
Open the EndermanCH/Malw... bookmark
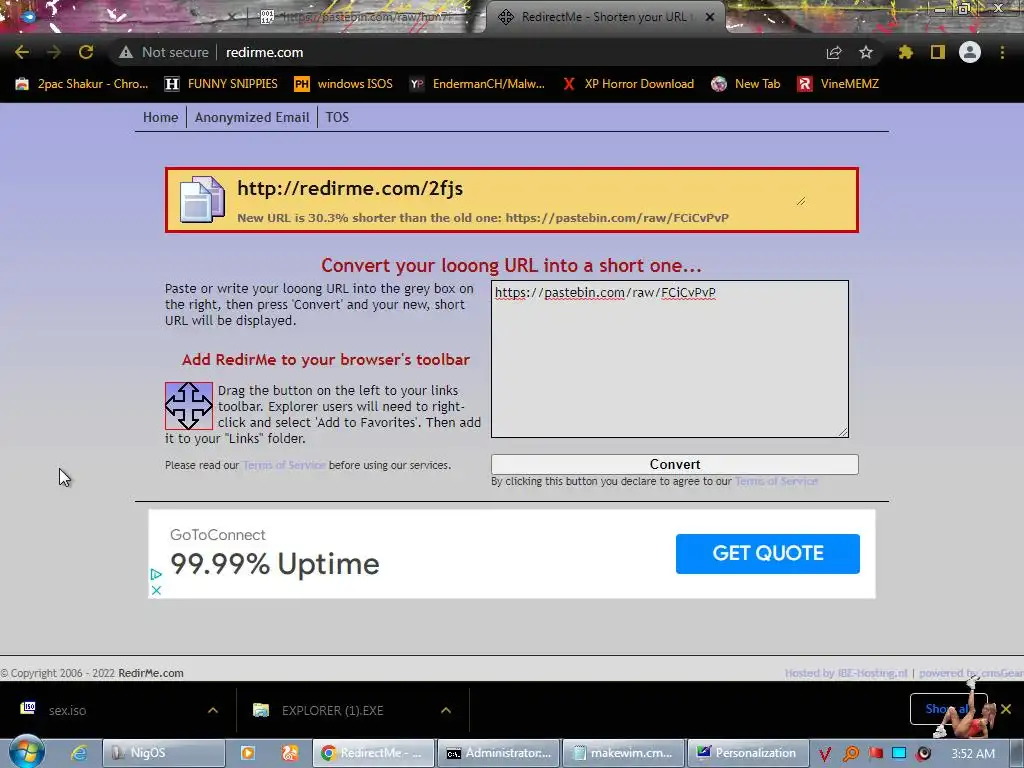(x=477, y=84)
